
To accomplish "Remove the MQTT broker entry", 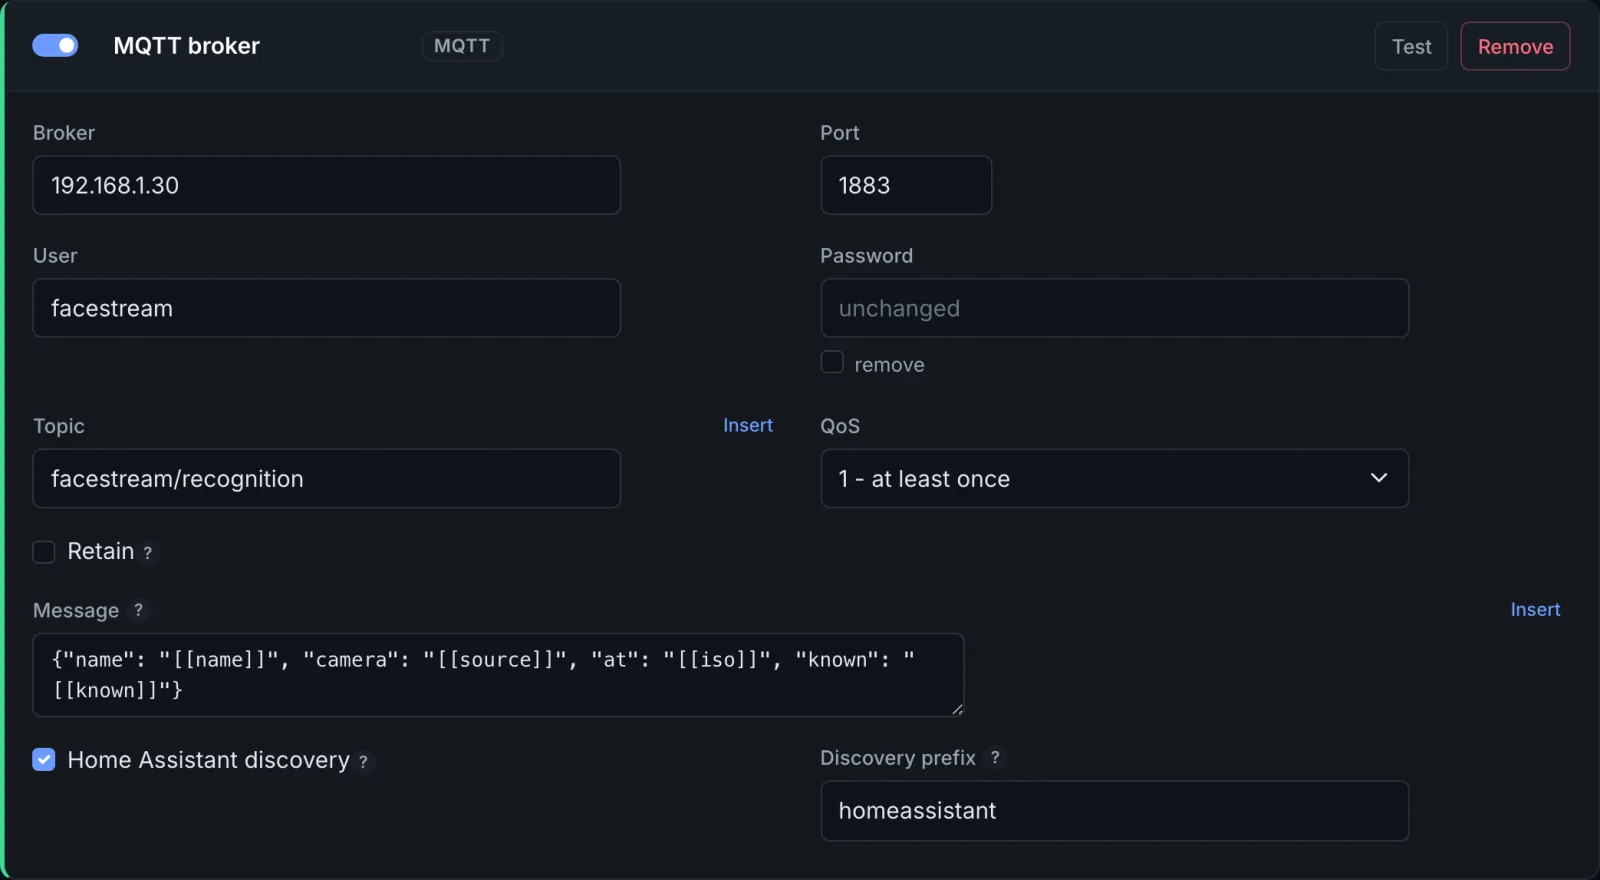I will click(1515, 46).
